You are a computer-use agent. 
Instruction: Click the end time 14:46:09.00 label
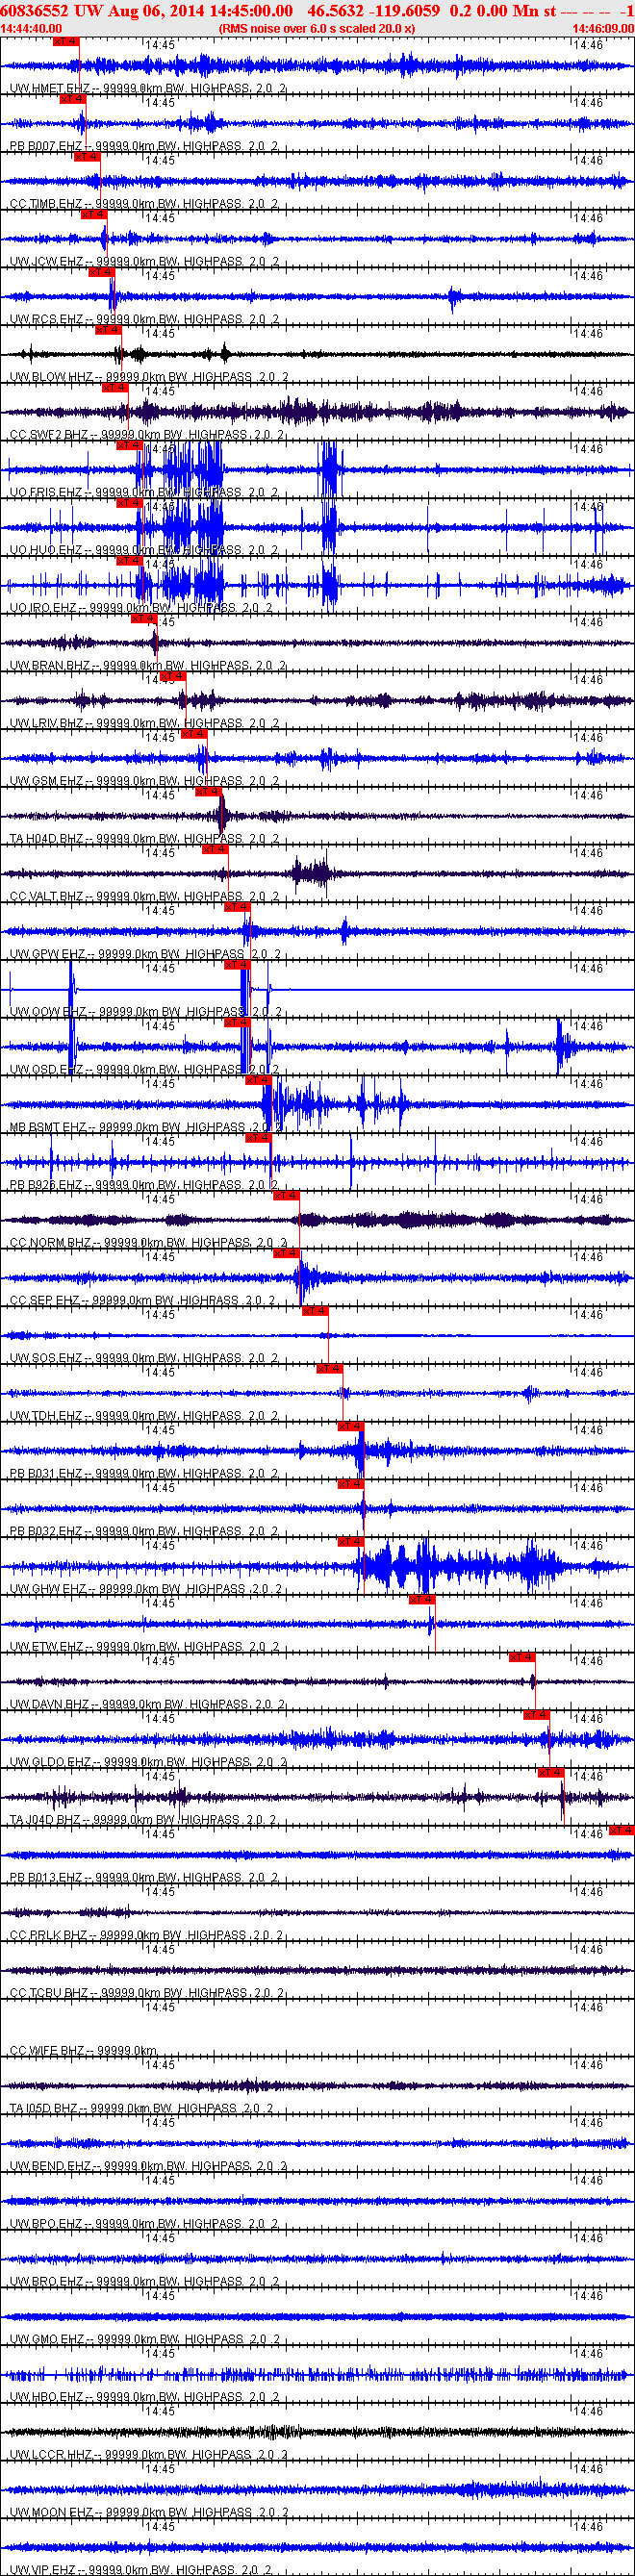[603, 29]
